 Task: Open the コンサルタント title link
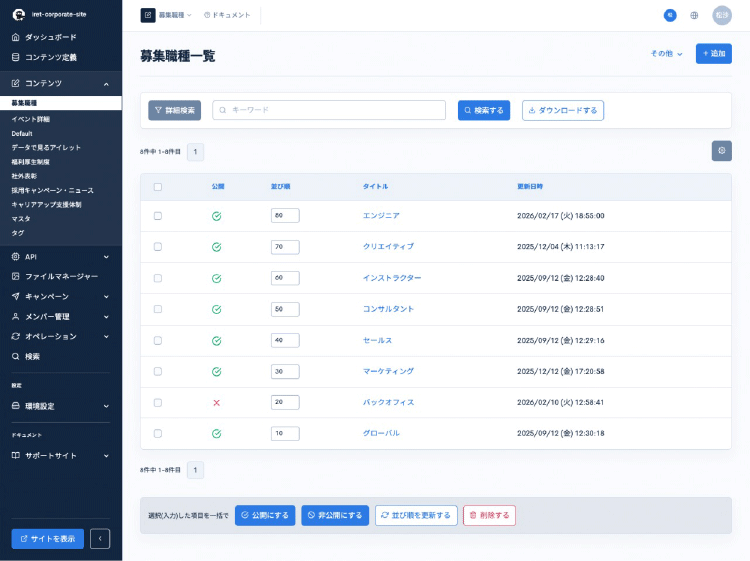(x=388, y=309)
